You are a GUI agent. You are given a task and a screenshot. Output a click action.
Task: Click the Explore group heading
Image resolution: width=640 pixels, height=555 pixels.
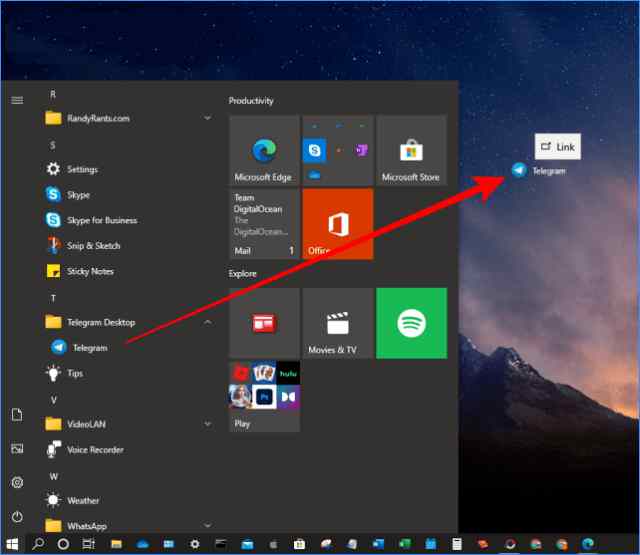(x=242, y=273)
